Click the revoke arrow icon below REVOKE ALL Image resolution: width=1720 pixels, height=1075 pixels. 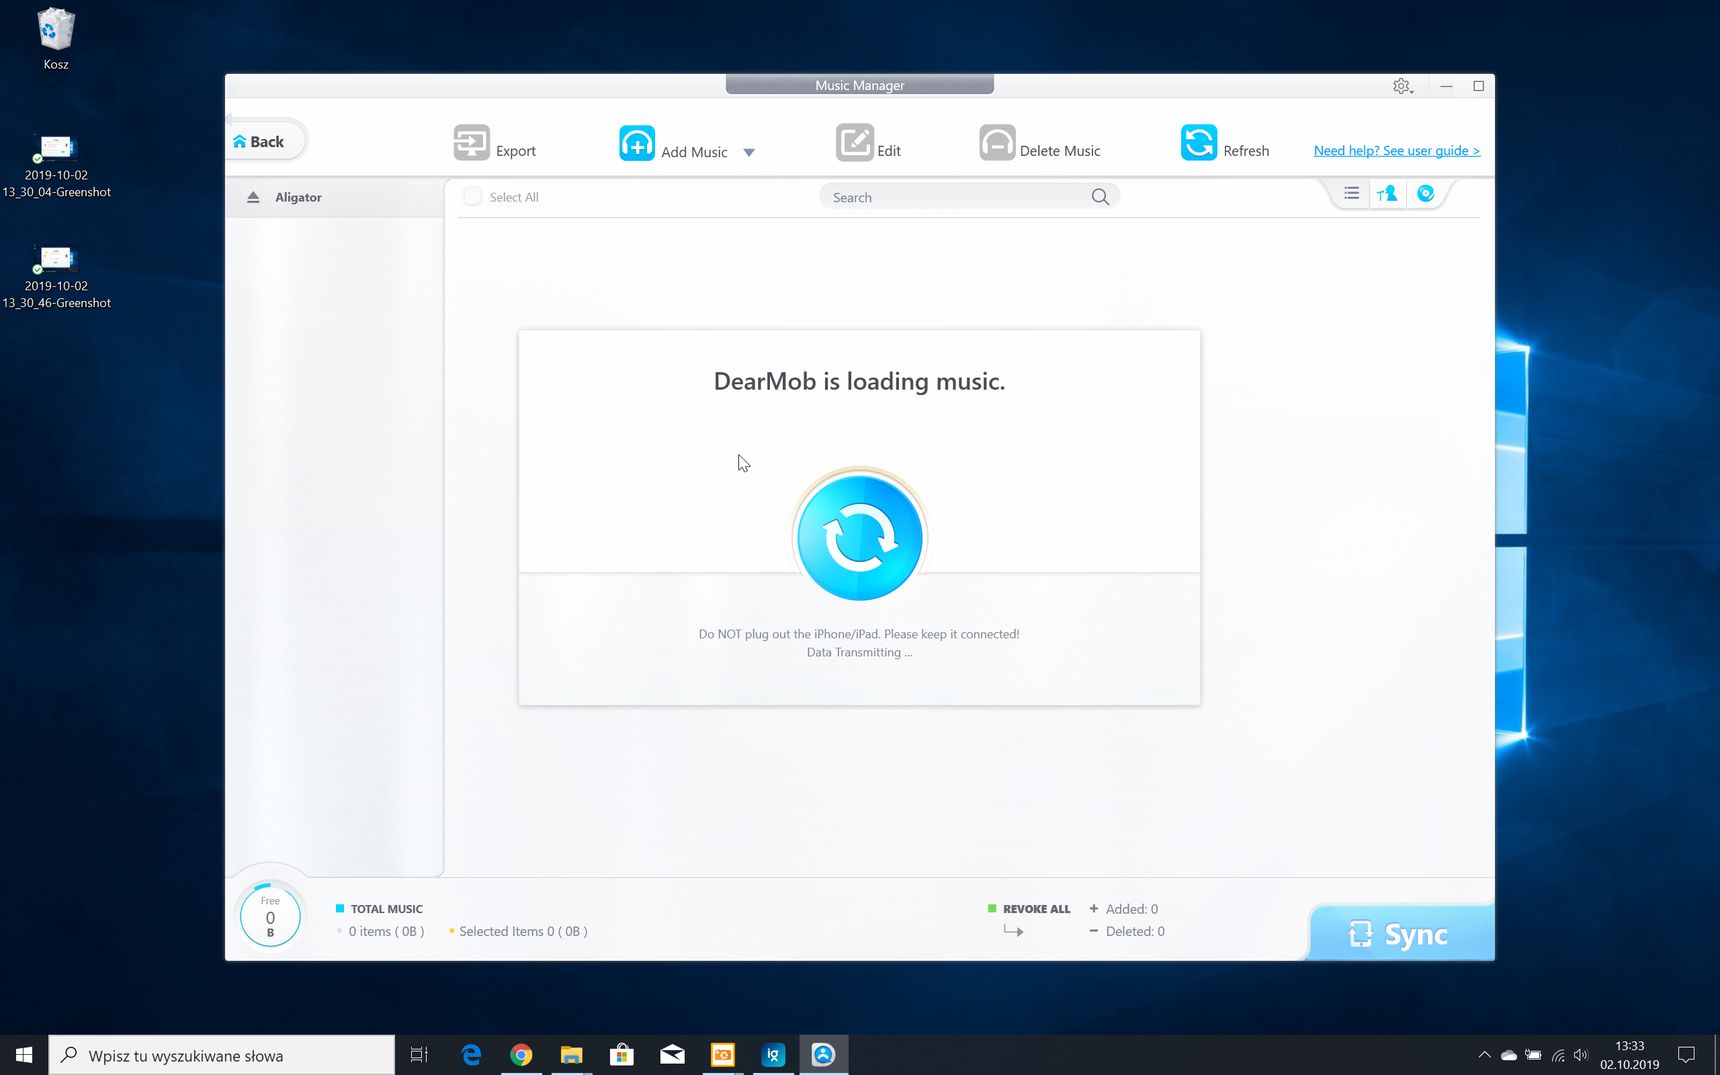1013,931
